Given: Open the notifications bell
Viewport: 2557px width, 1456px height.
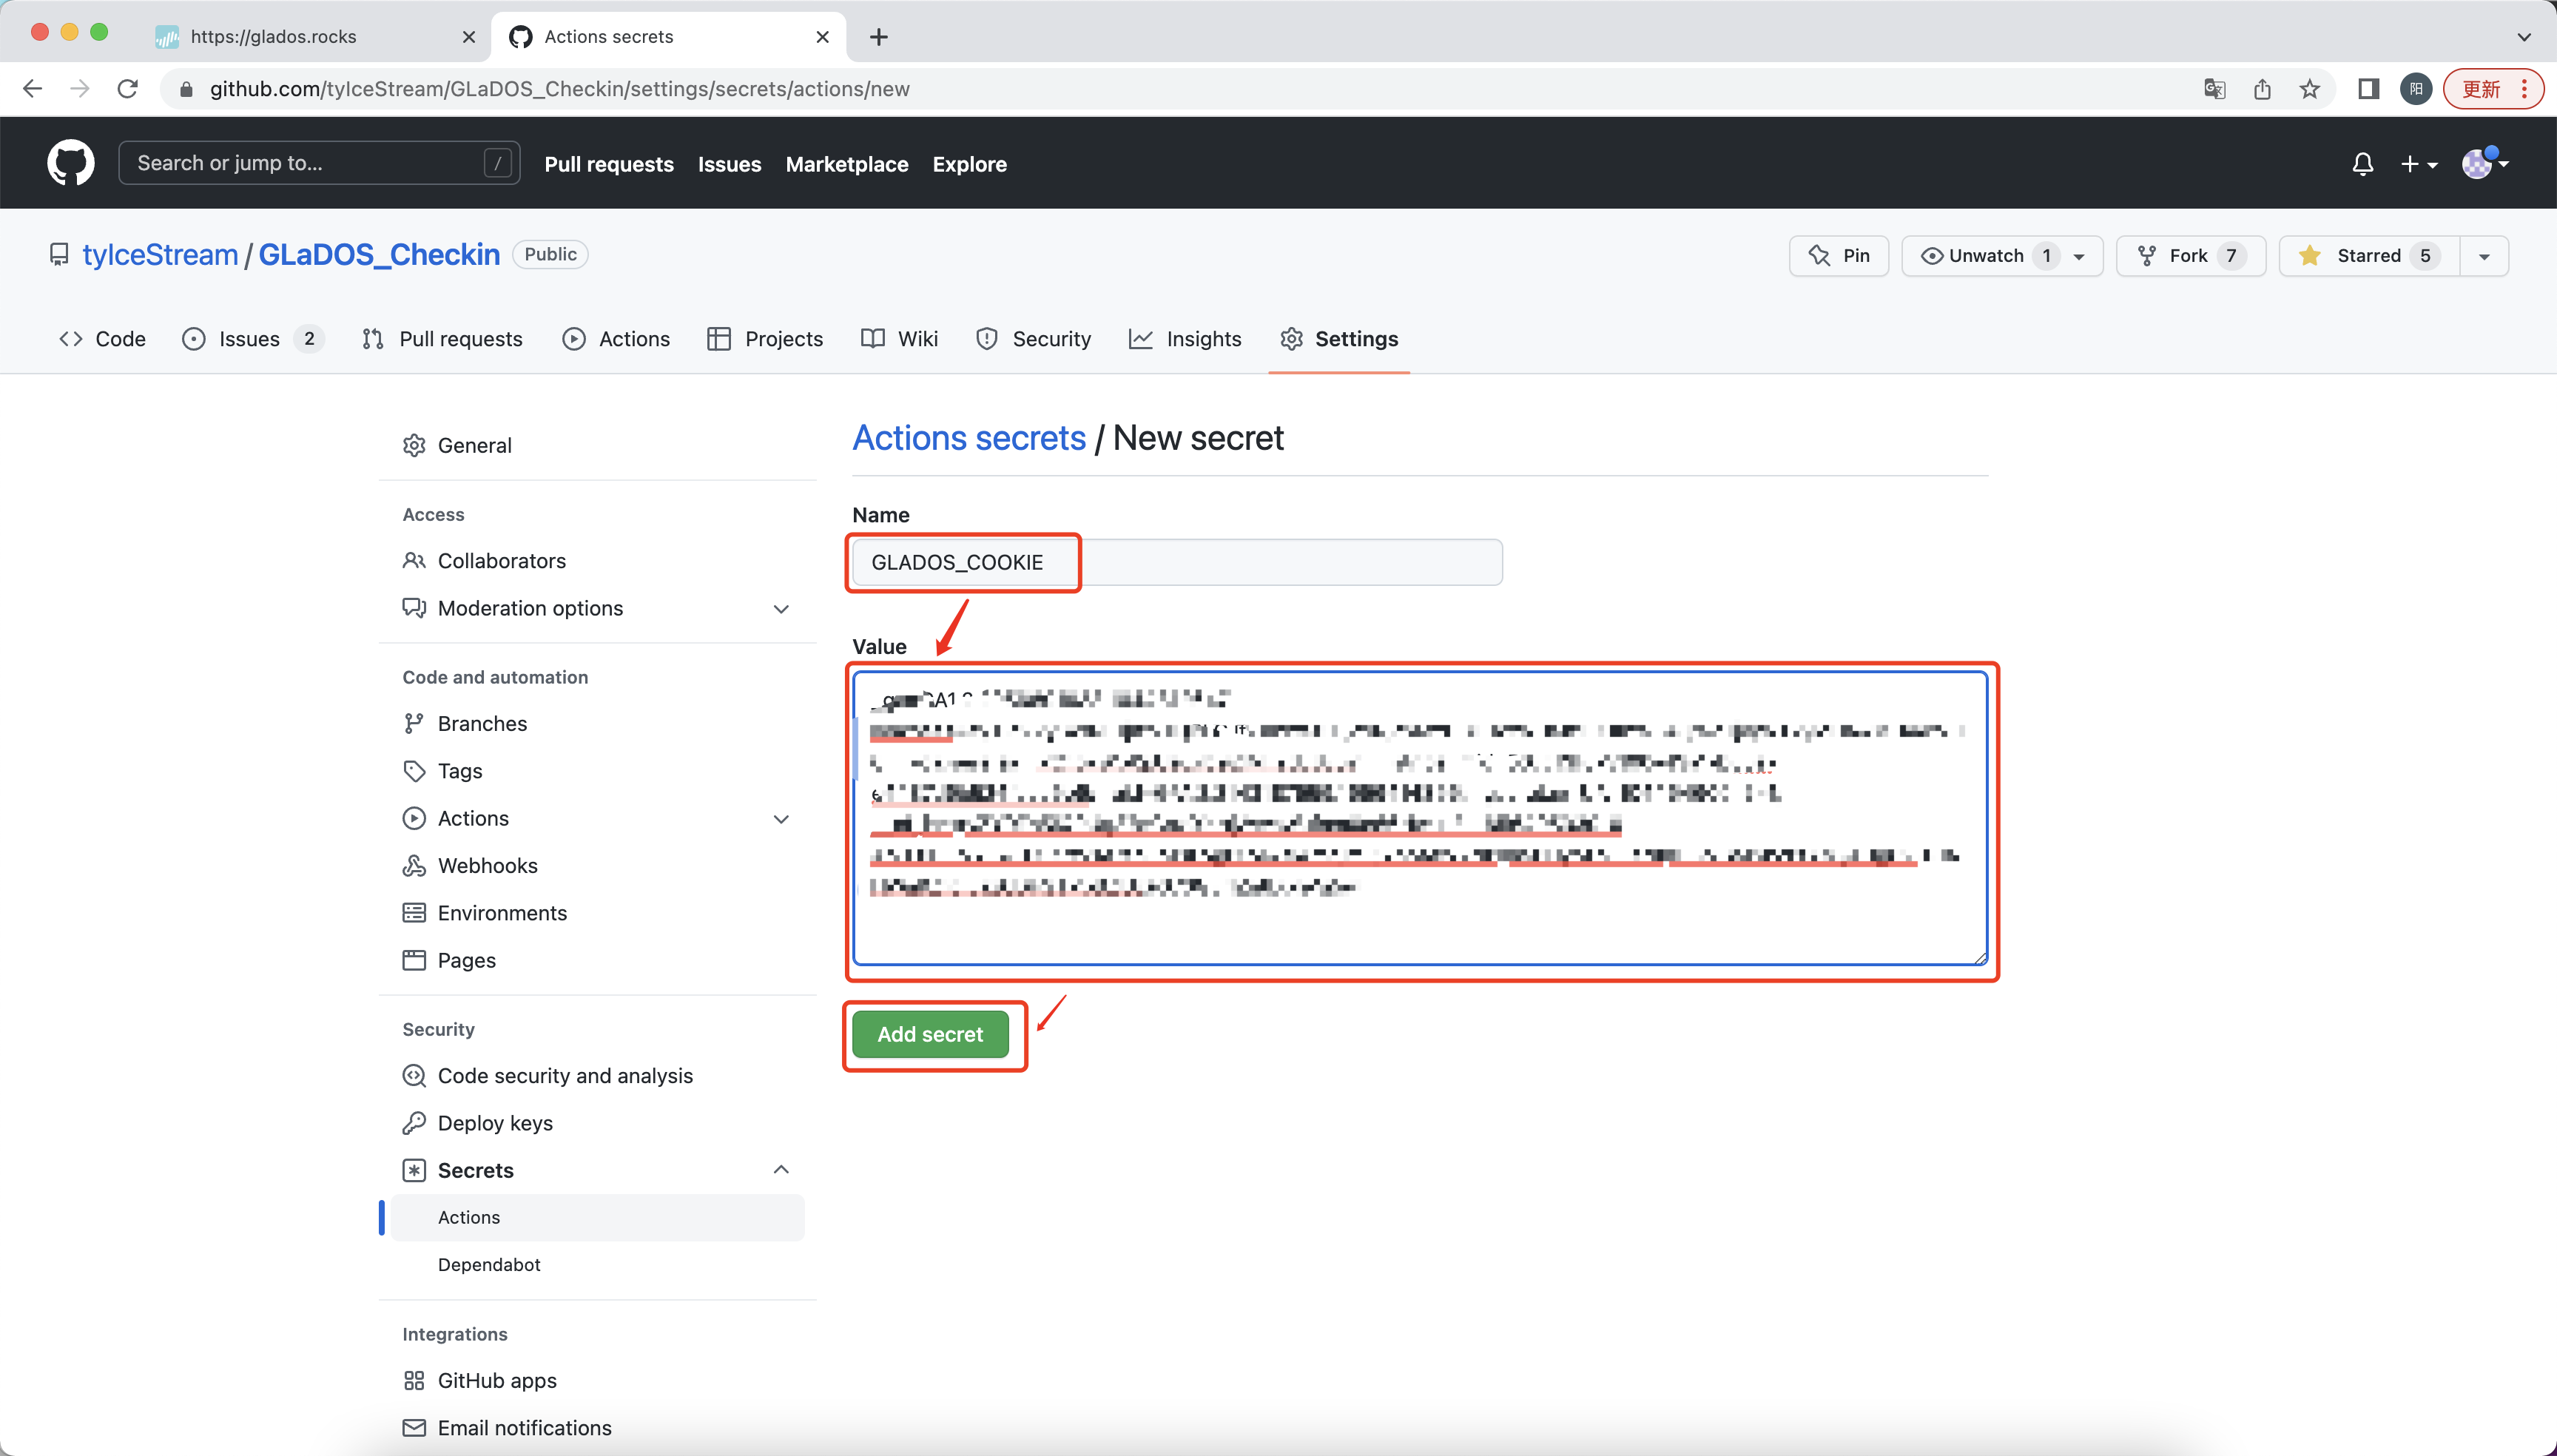Looking at the screenshot, I should tap(2362, 164).
